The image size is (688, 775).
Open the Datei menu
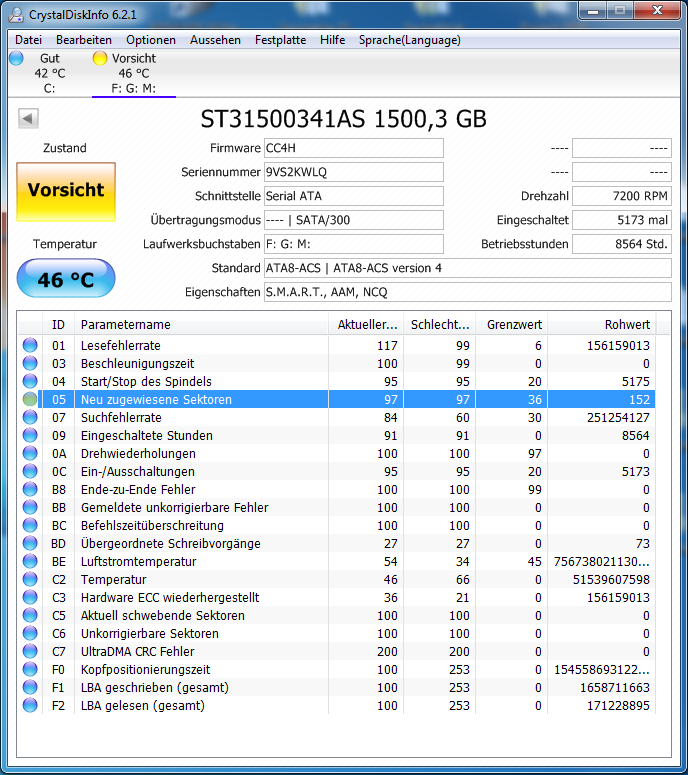(29, 40)
